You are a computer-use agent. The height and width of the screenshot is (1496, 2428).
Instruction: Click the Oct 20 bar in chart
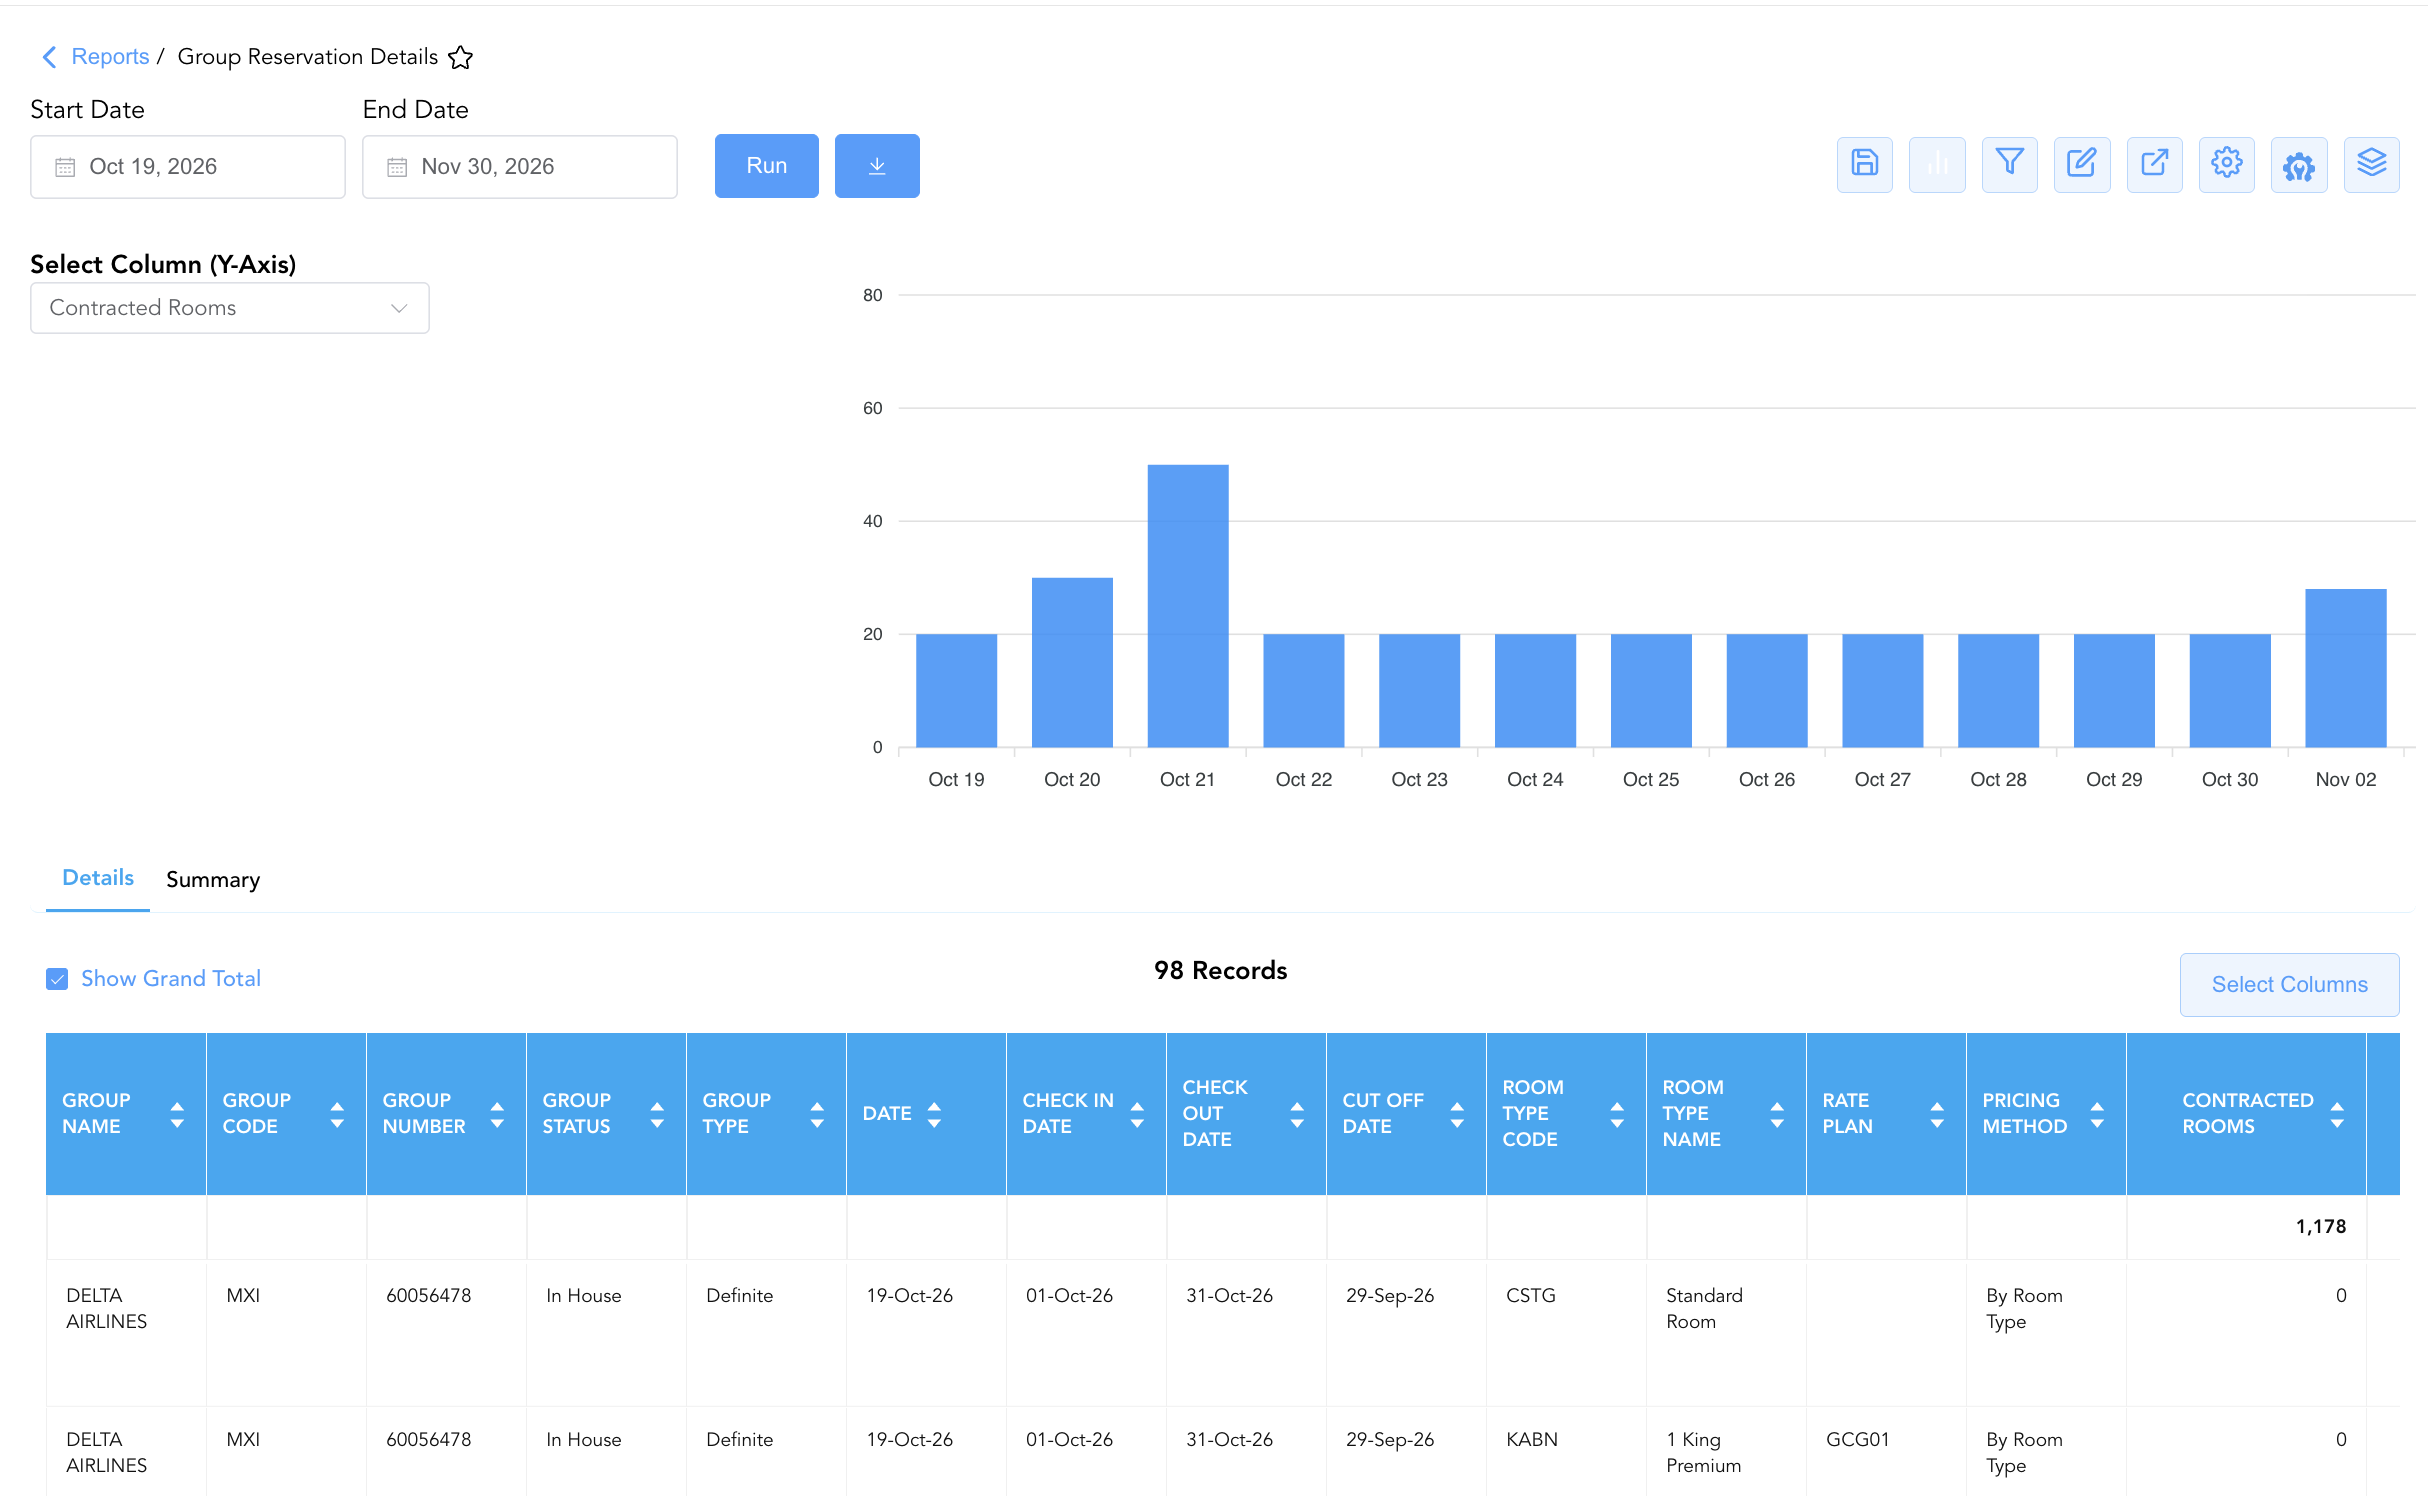tap(1072, 662)
